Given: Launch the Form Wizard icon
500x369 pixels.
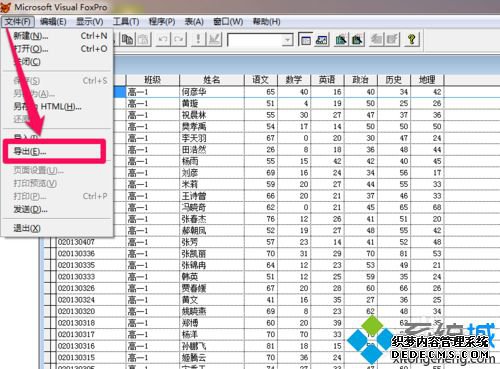Looking at the screenshot, I should [x=341, y=40].
